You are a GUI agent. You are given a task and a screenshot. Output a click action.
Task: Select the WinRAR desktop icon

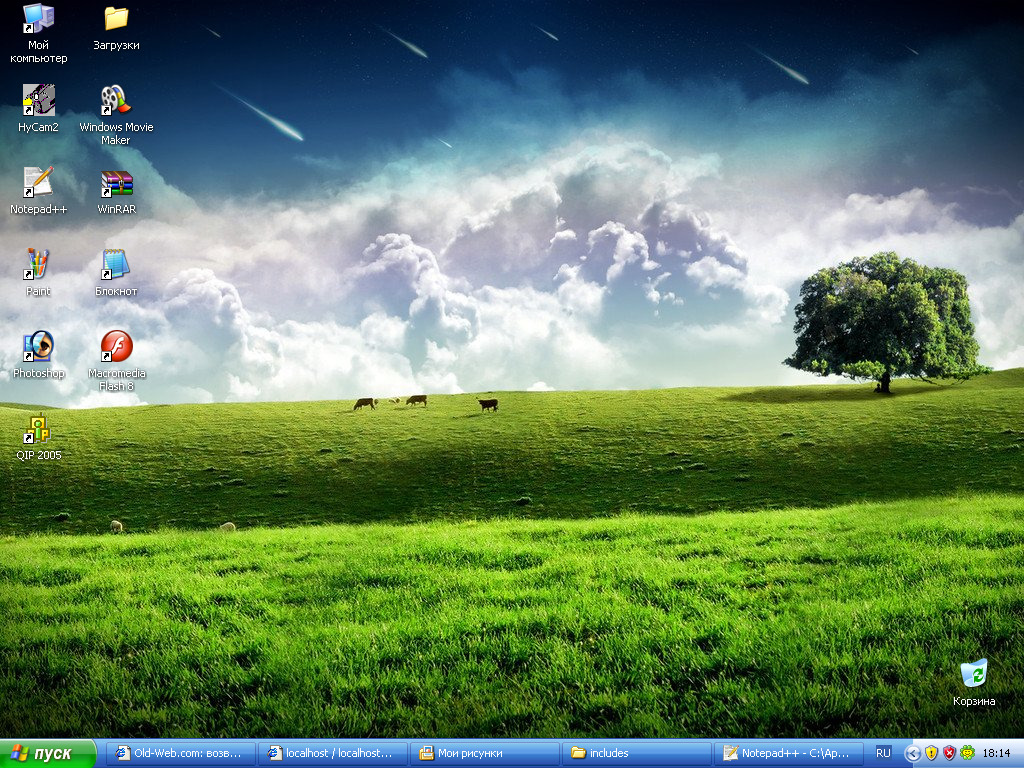116,184
